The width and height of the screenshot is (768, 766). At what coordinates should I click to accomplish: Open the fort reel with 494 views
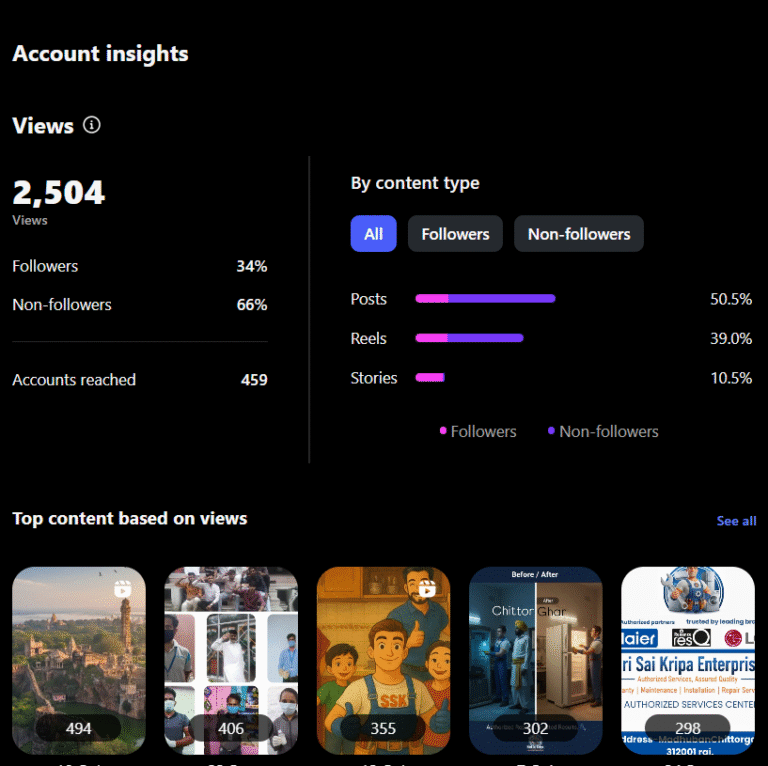[x=79, y=660]
